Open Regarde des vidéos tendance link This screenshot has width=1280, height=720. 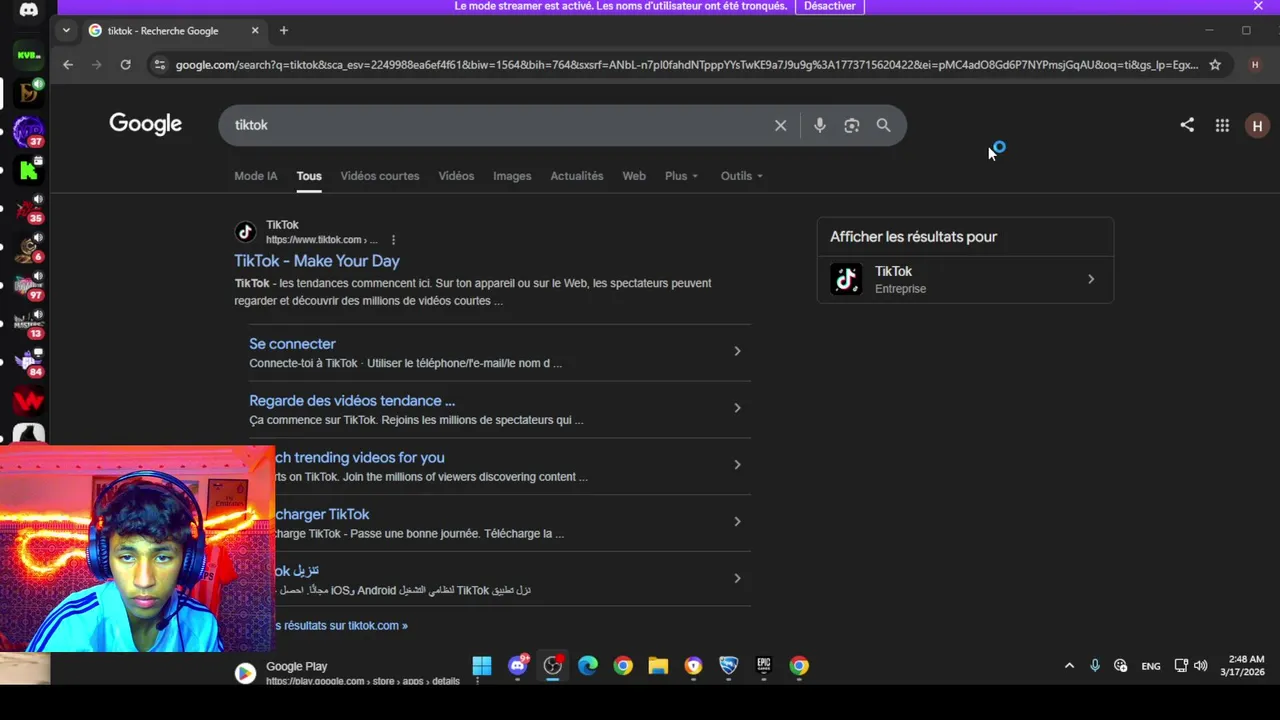coord(352,401)
